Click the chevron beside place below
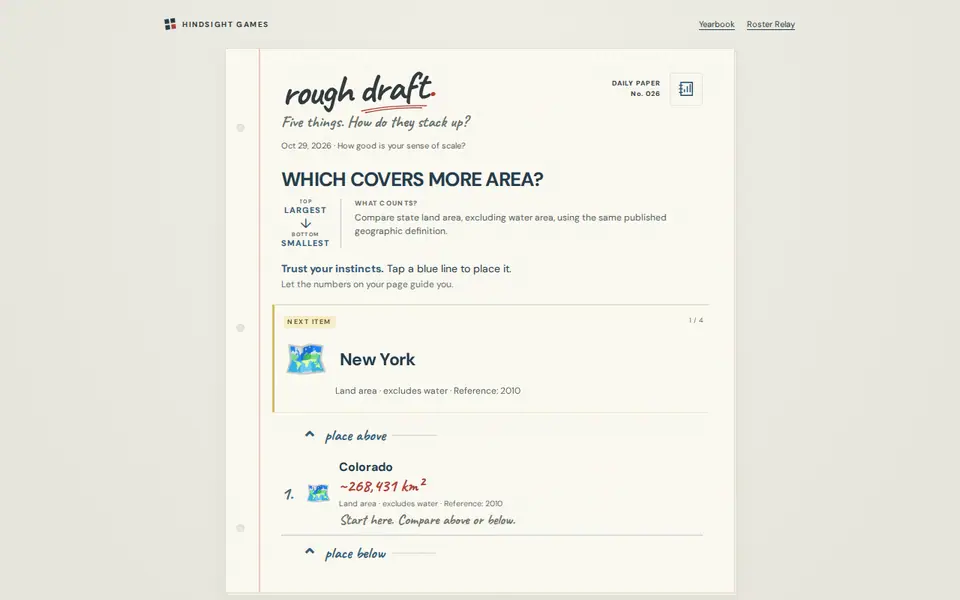This screenshot has height=600, width=960. [310, 552]
